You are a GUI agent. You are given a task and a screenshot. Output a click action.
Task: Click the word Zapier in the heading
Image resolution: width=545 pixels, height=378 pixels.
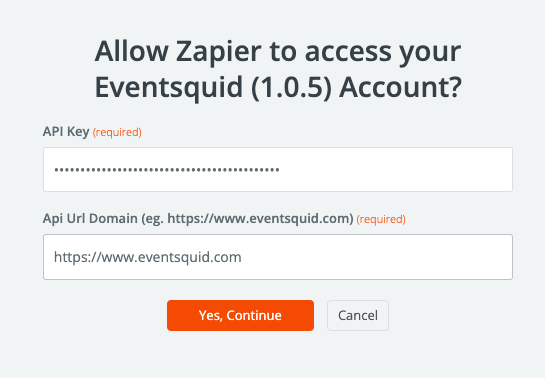218,51
